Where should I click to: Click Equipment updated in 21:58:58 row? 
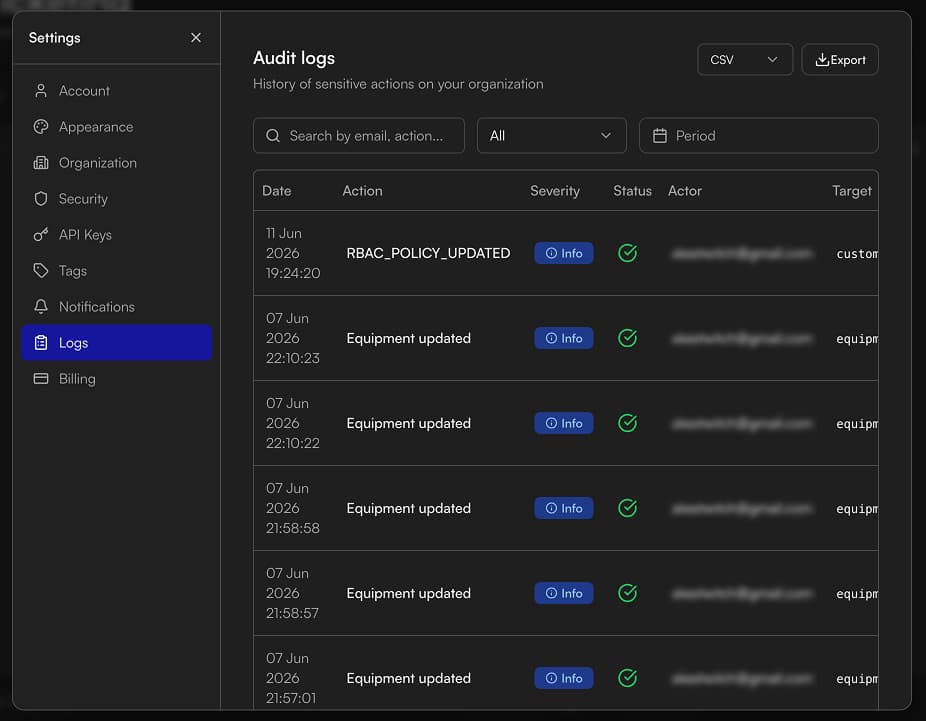coord(409,508)
